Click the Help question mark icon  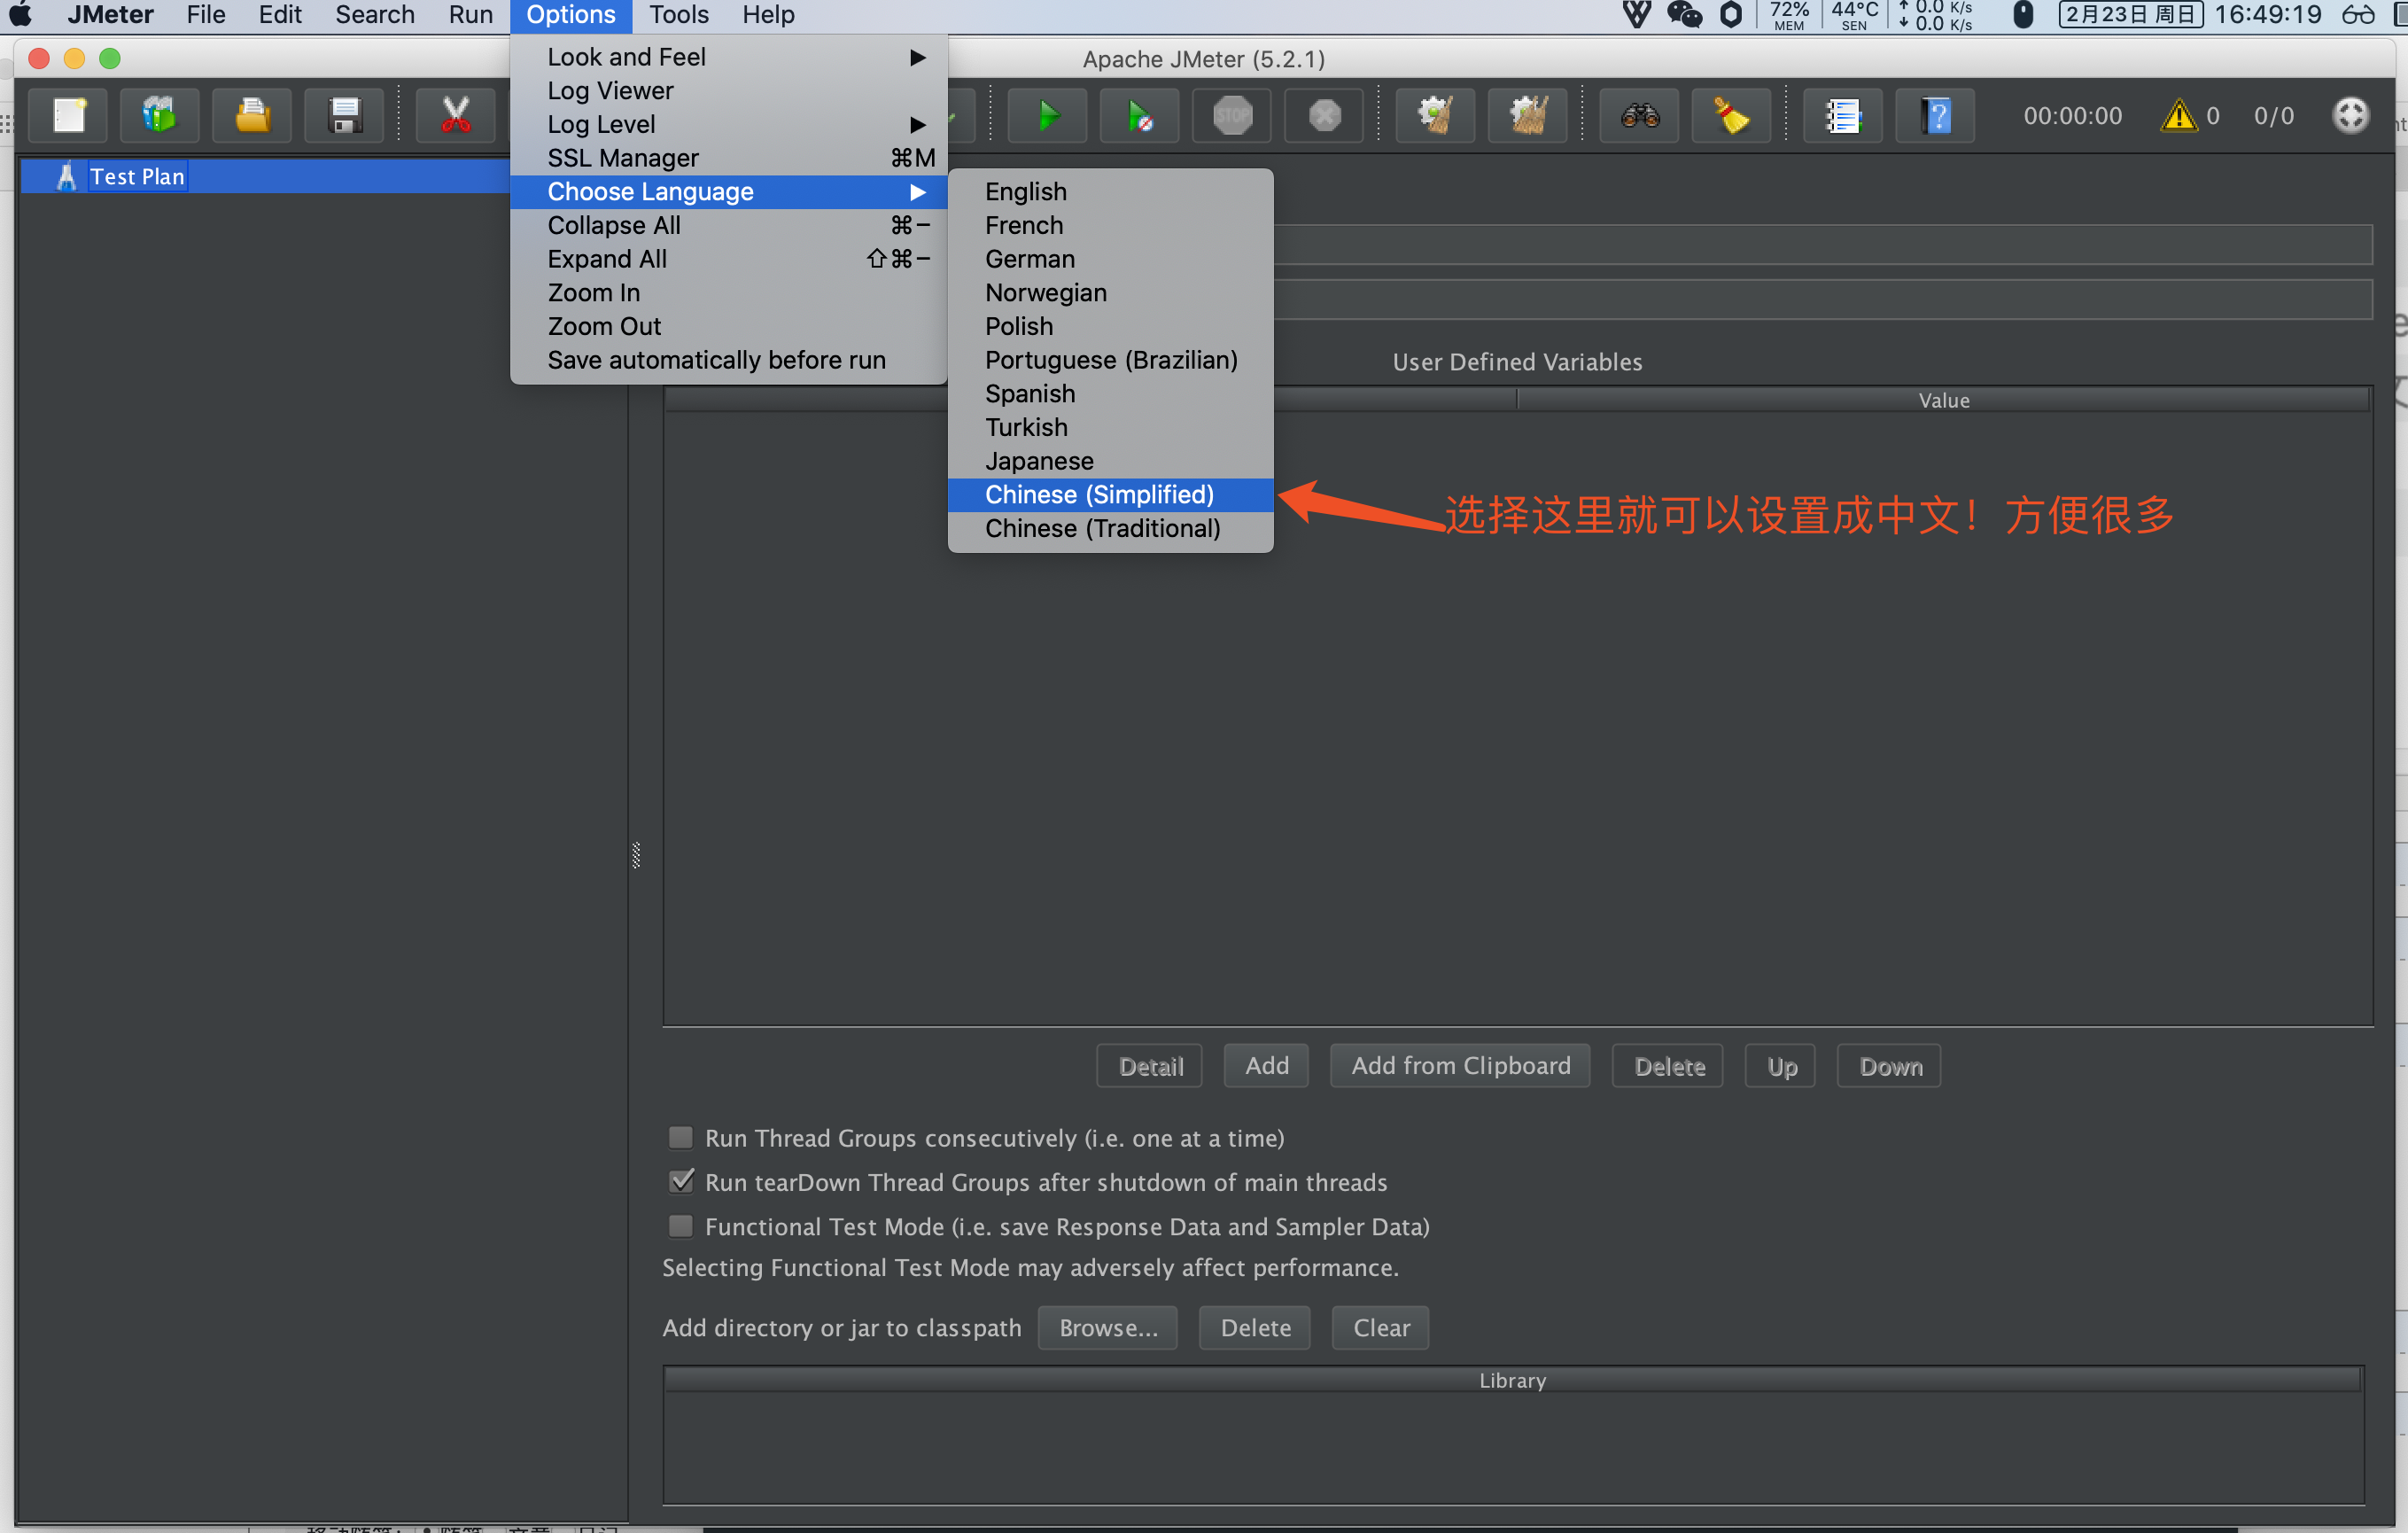click(x=1936, y=116)
